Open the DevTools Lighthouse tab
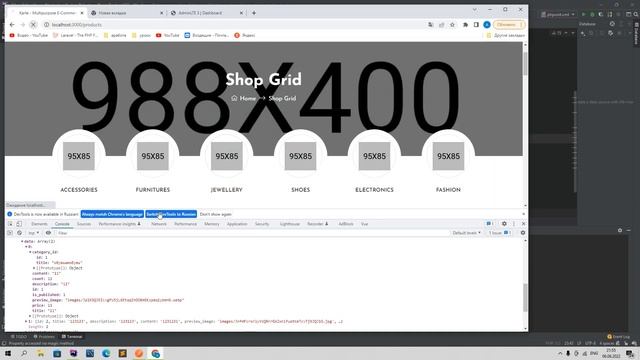 (x=290, y=224)
